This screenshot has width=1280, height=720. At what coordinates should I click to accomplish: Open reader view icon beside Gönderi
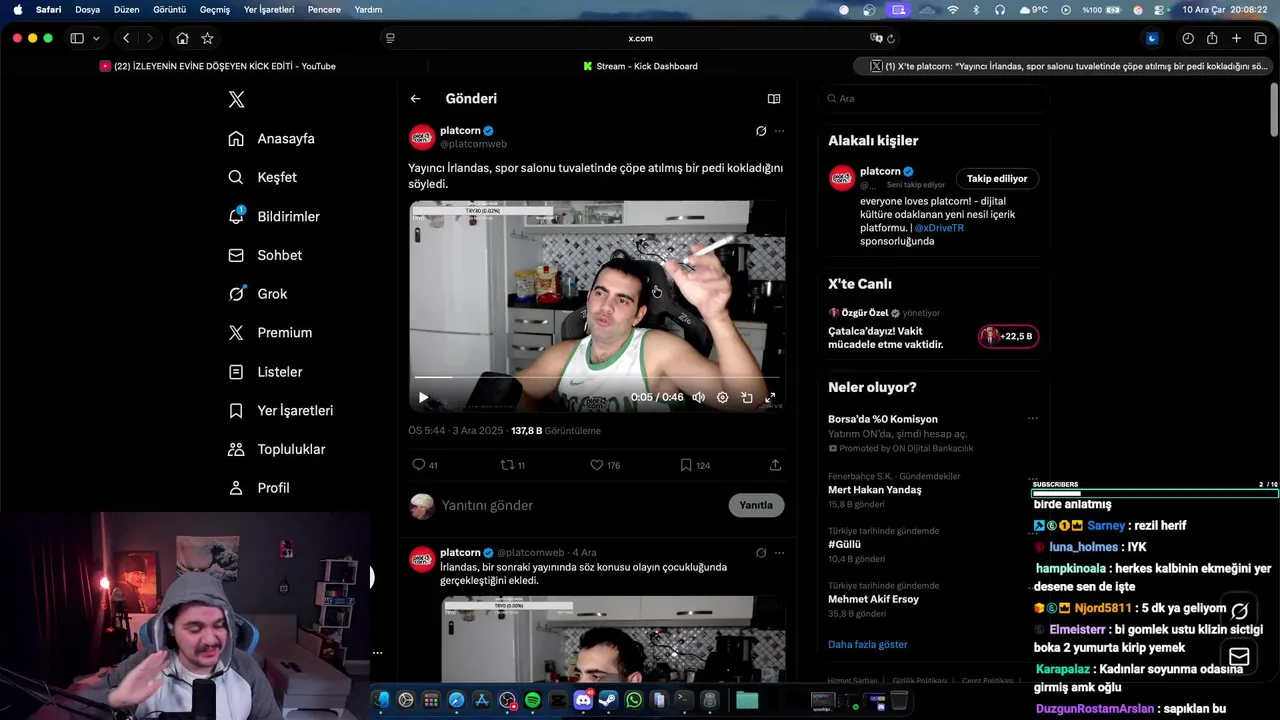click(x=773, y=99)
